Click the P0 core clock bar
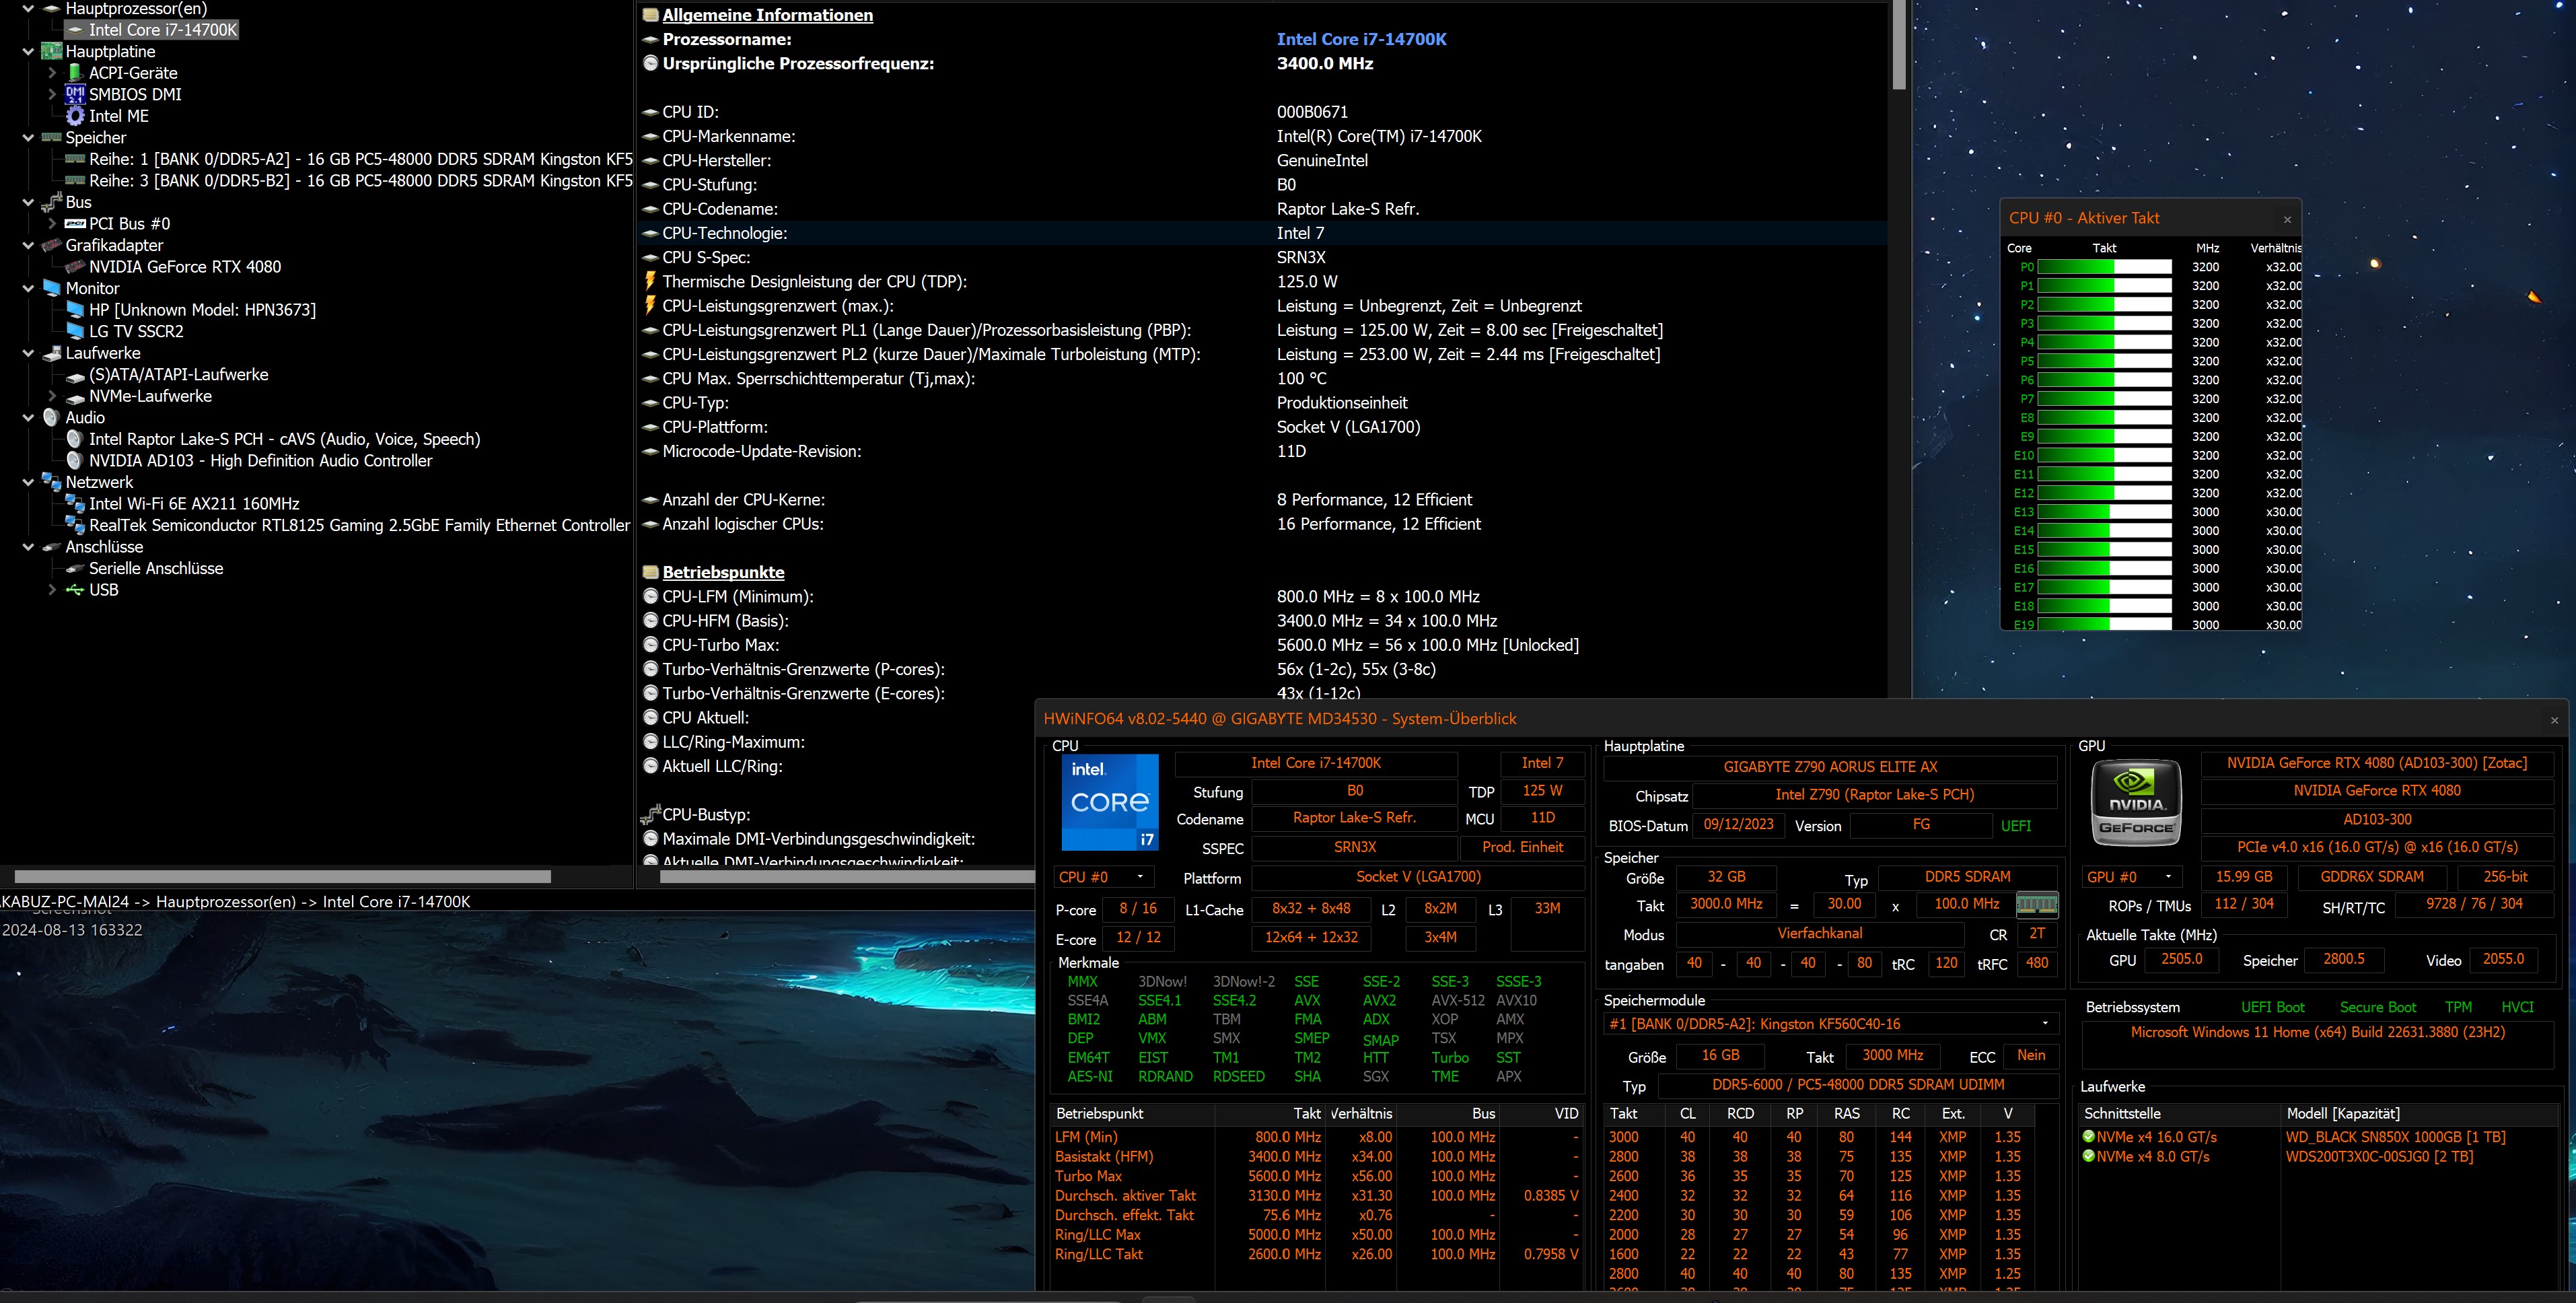Image resolution: width=2576 pixels, height=1303 pixels. 2105,267
